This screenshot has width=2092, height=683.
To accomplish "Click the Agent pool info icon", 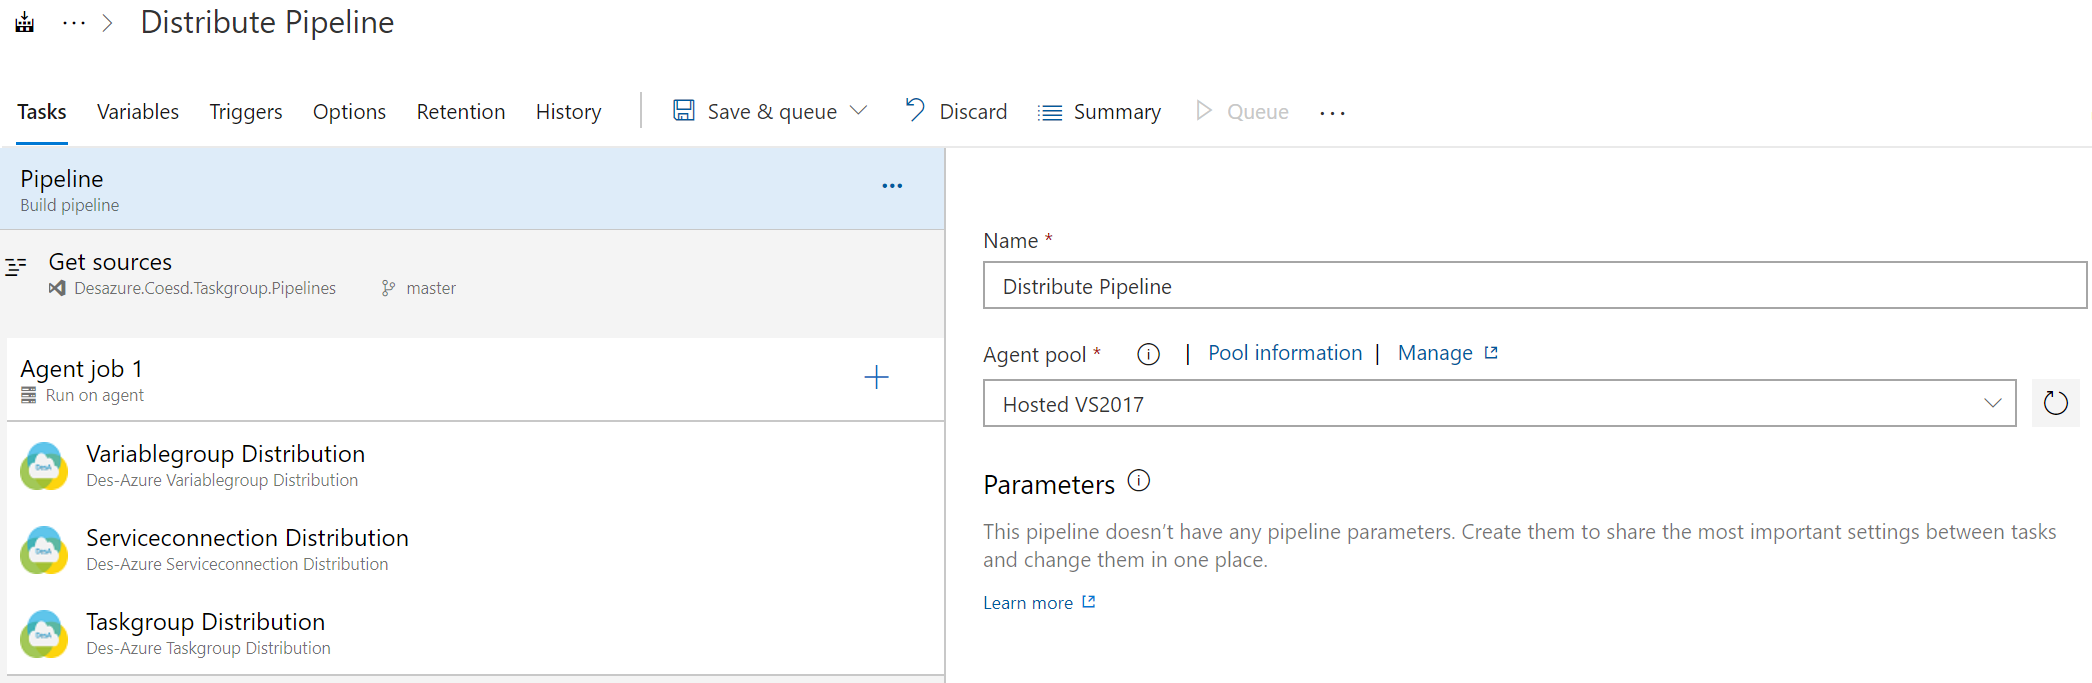I will [x=1148, y=354].
